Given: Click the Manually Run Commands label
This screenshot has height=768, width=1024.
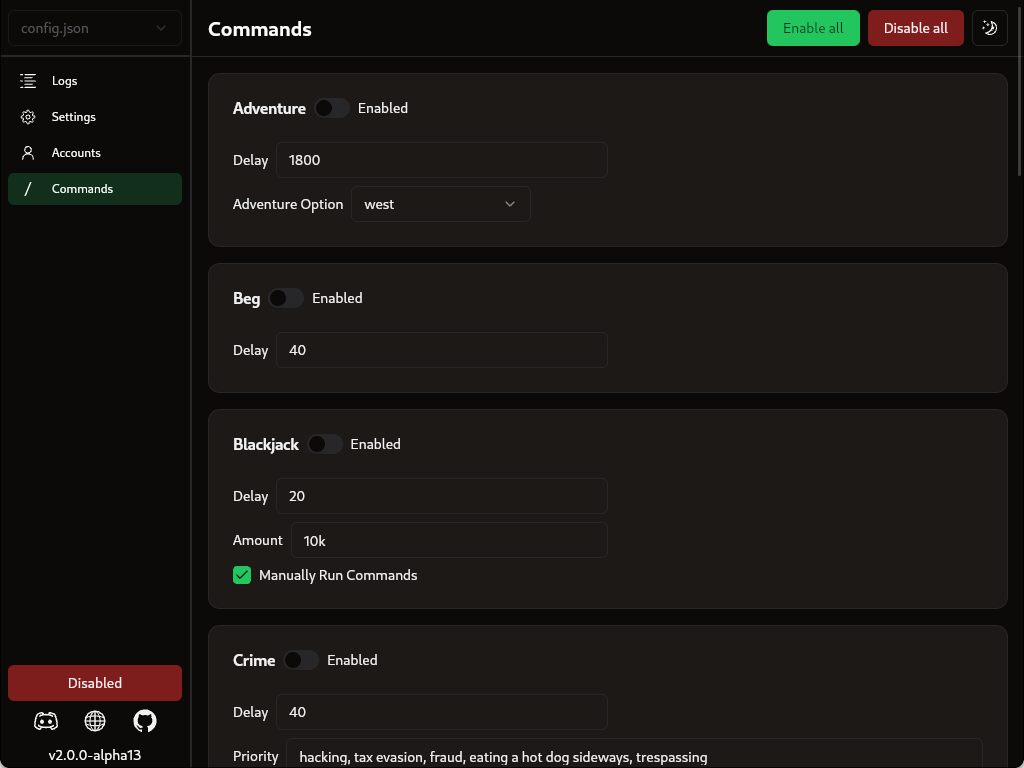Looking at the screenshot, I should pos(338,575).
